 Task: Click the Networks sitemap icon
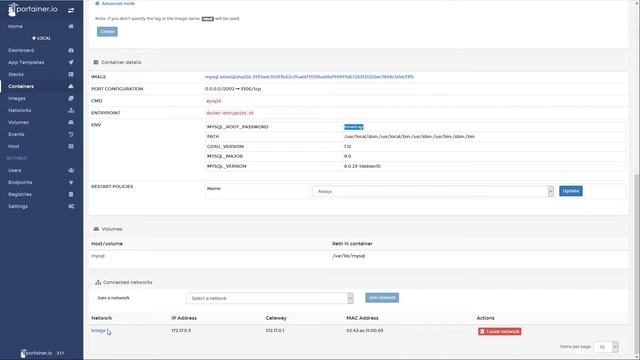click(71, 110)
